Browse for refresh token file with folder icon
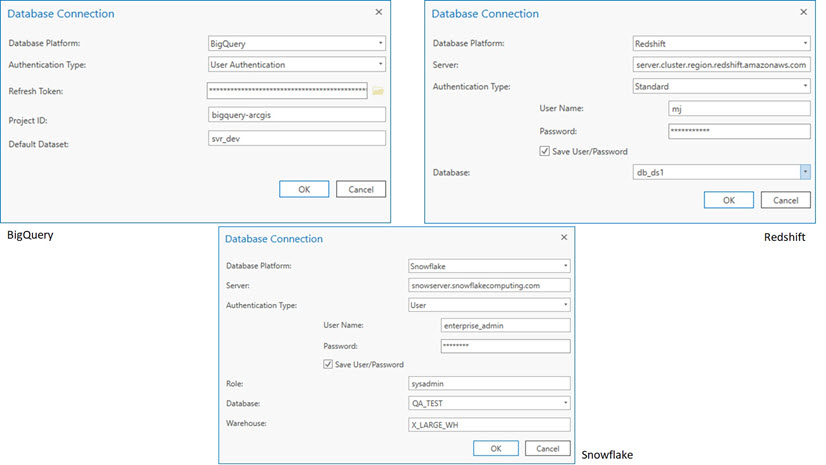Image resolution: width=826 pixels, height=465 pixels. (378, 91)
